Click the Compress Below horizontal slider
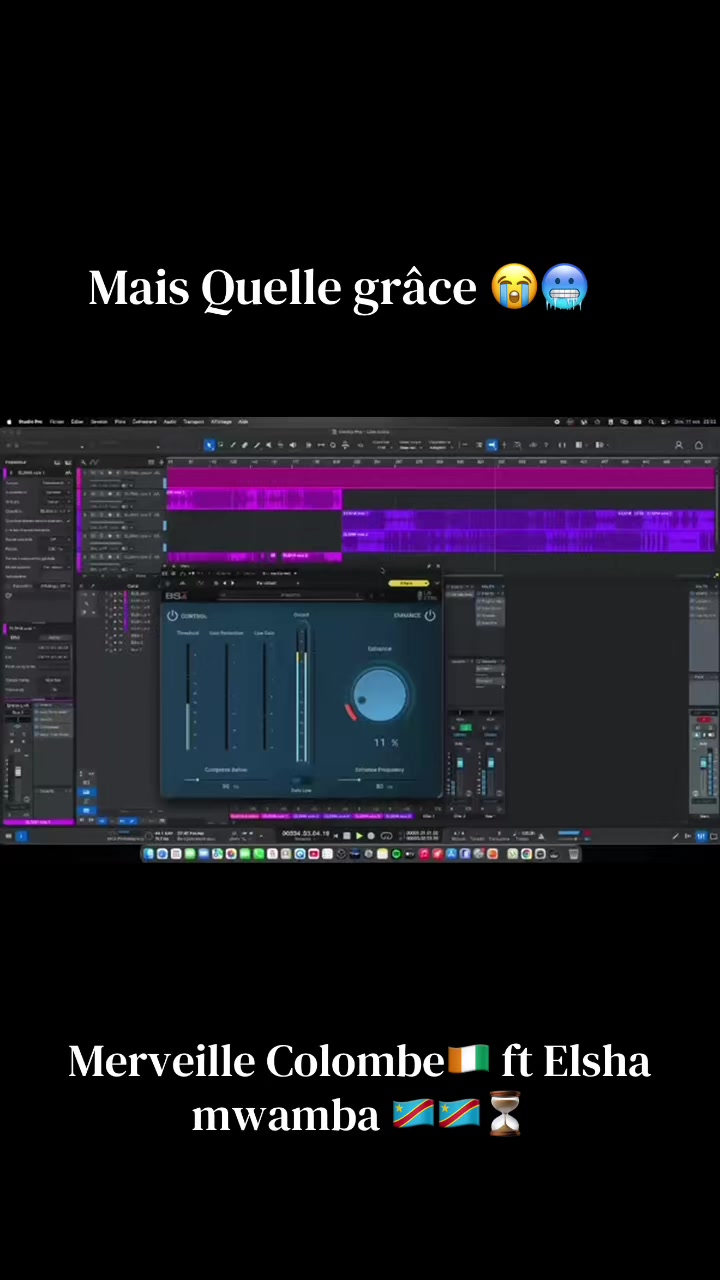Screen dimensions: 720x1280 pos(225,779)
